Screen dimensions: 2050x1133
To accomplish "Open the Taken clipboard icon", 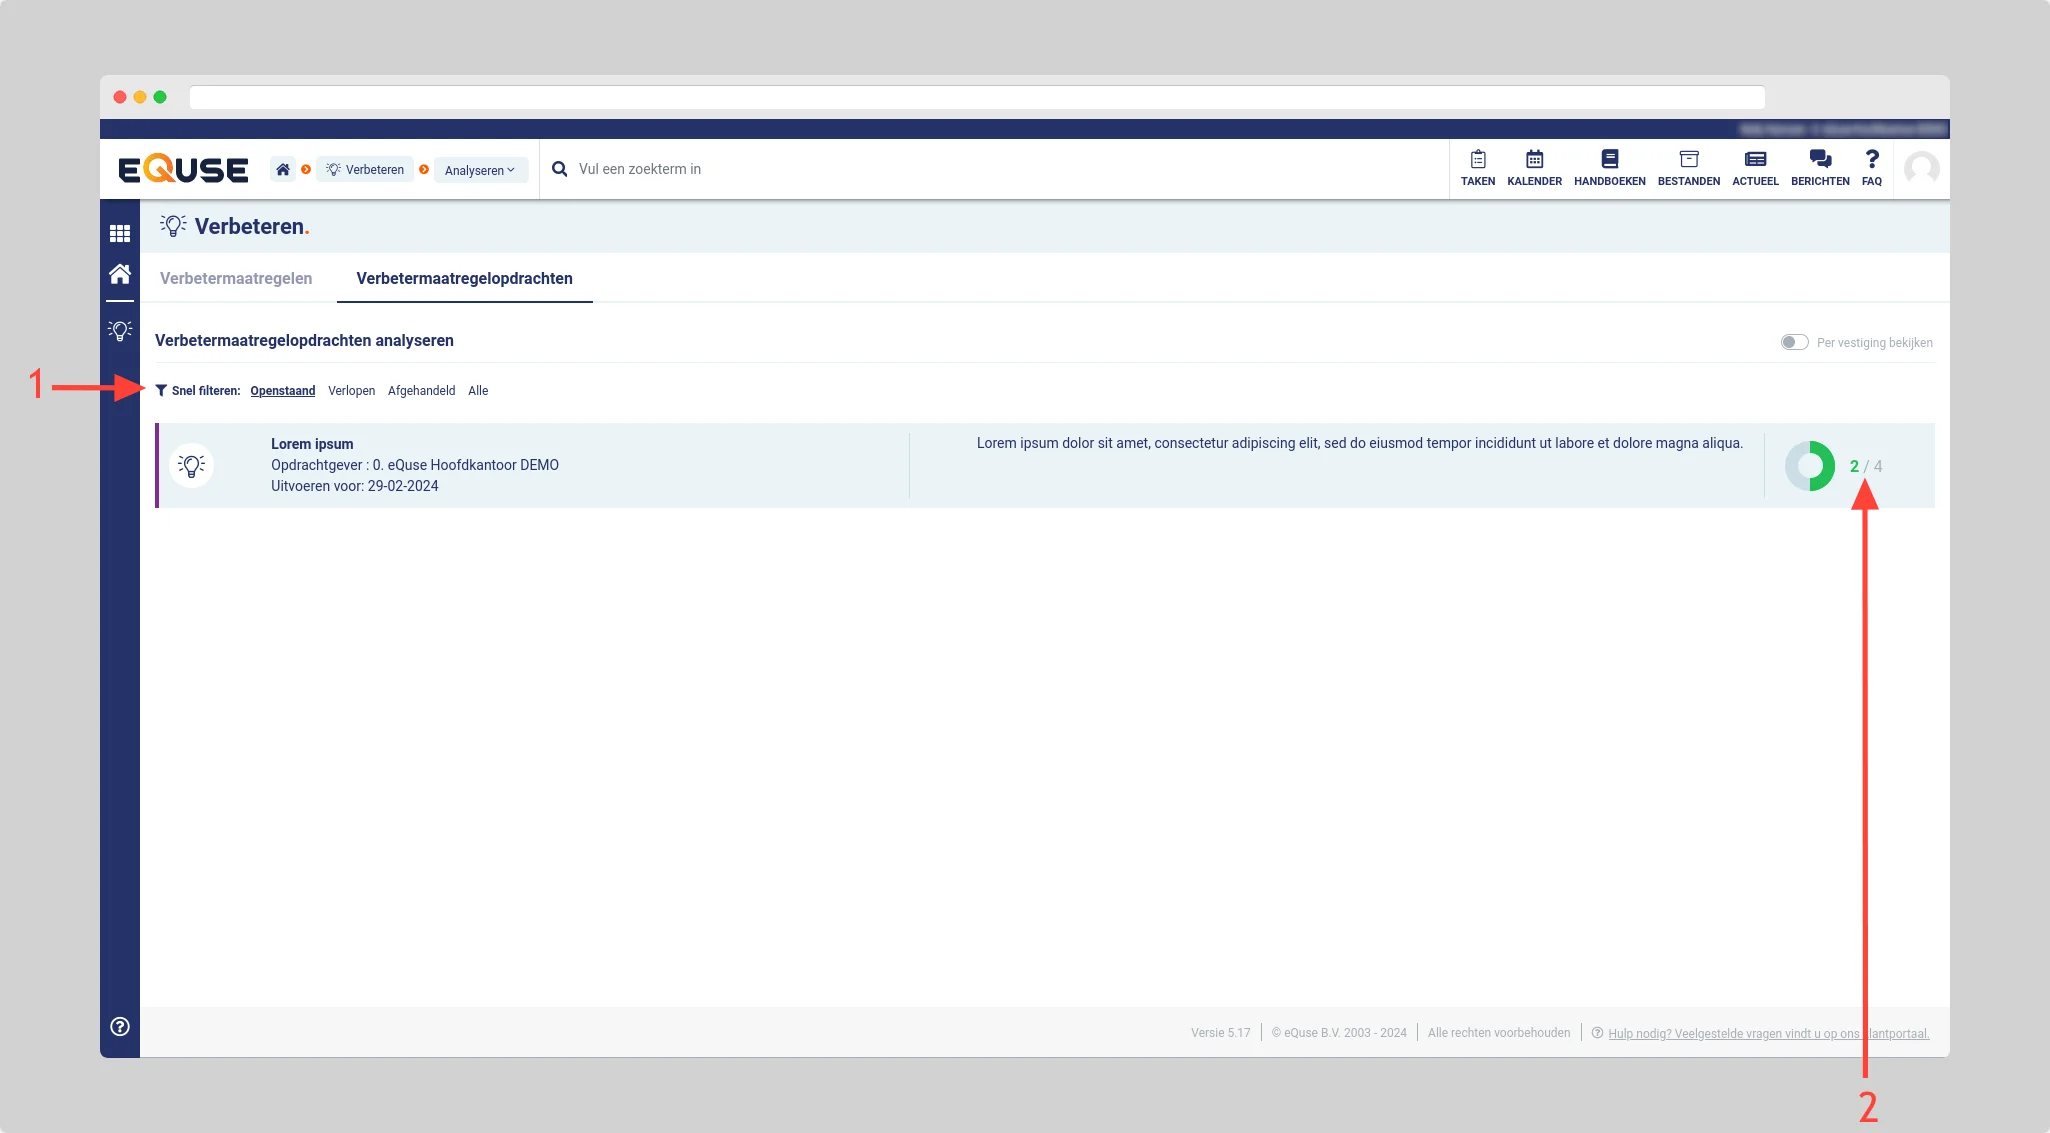I will click(x=1477, y=160).
